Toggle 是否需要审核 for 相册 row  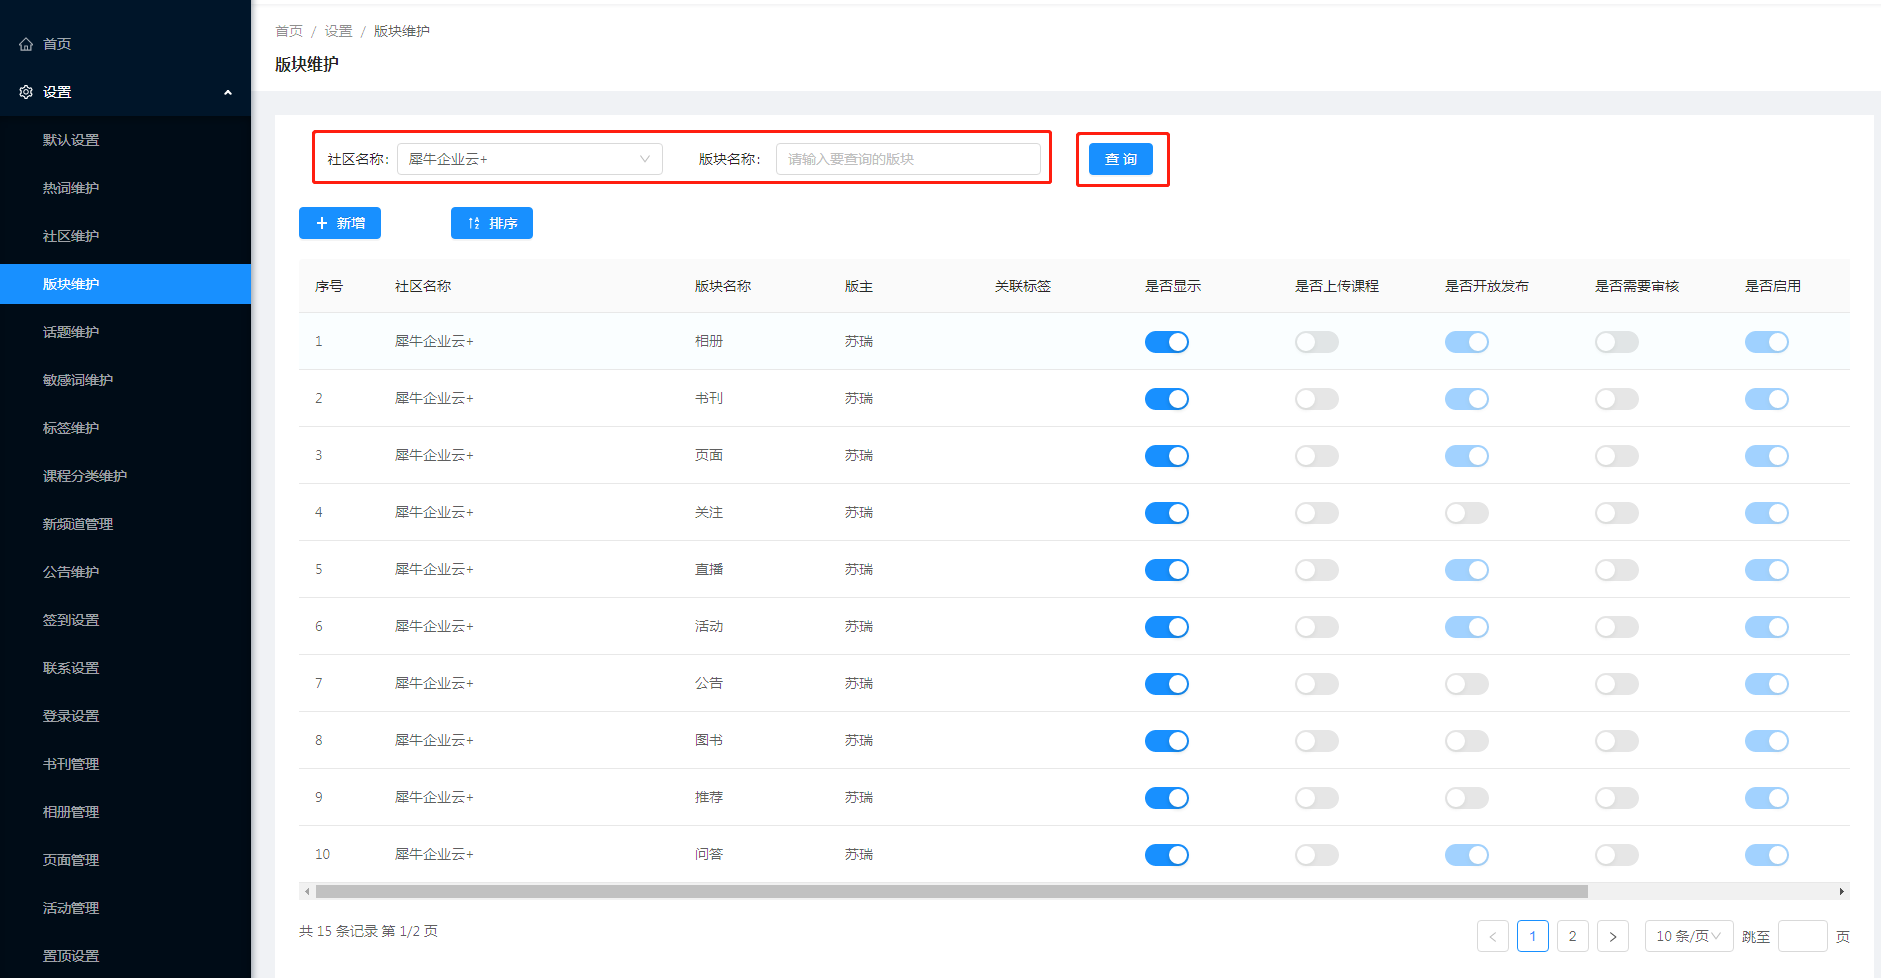click(1617, 342)
